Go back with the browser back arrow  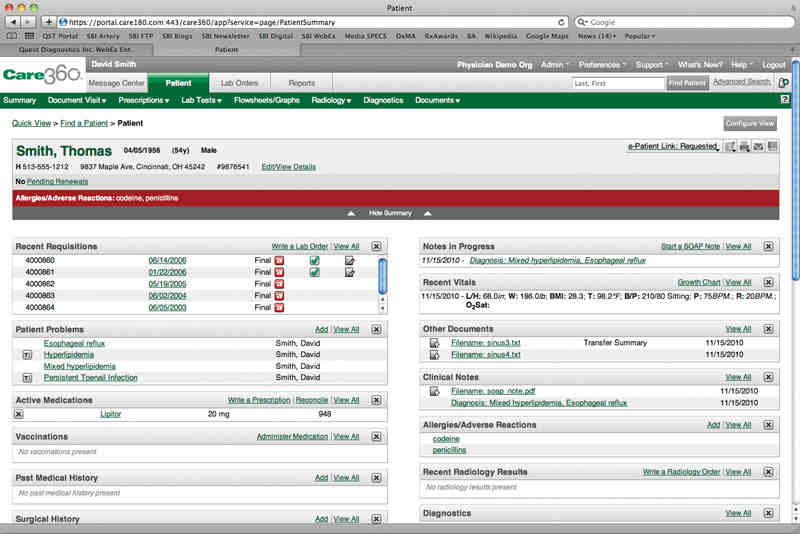pyautogui.click(x=13, y=22)
